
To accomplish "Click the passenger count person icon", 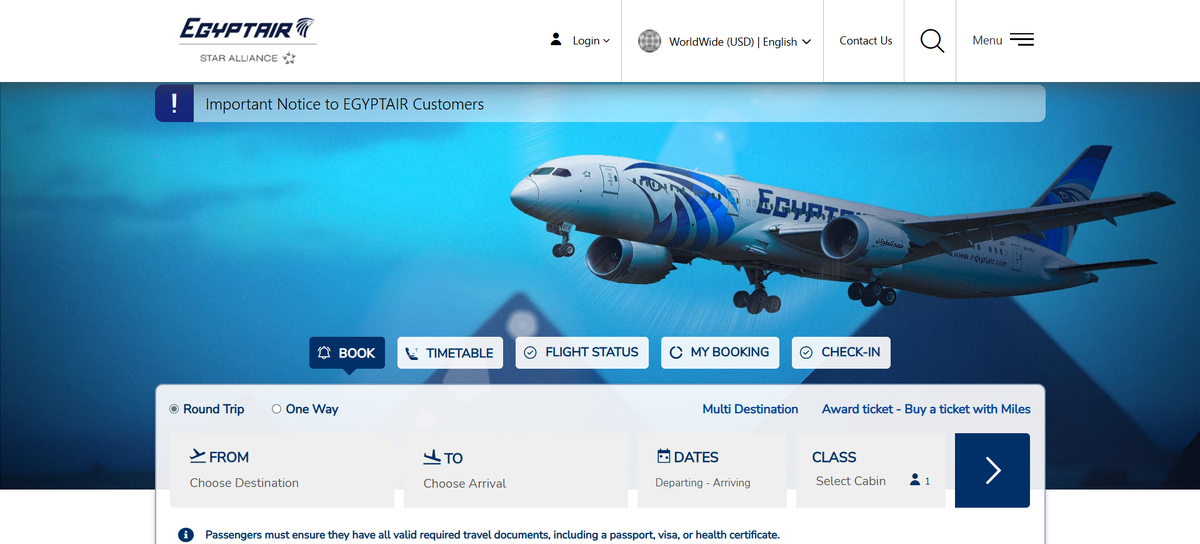I will 915,480.
